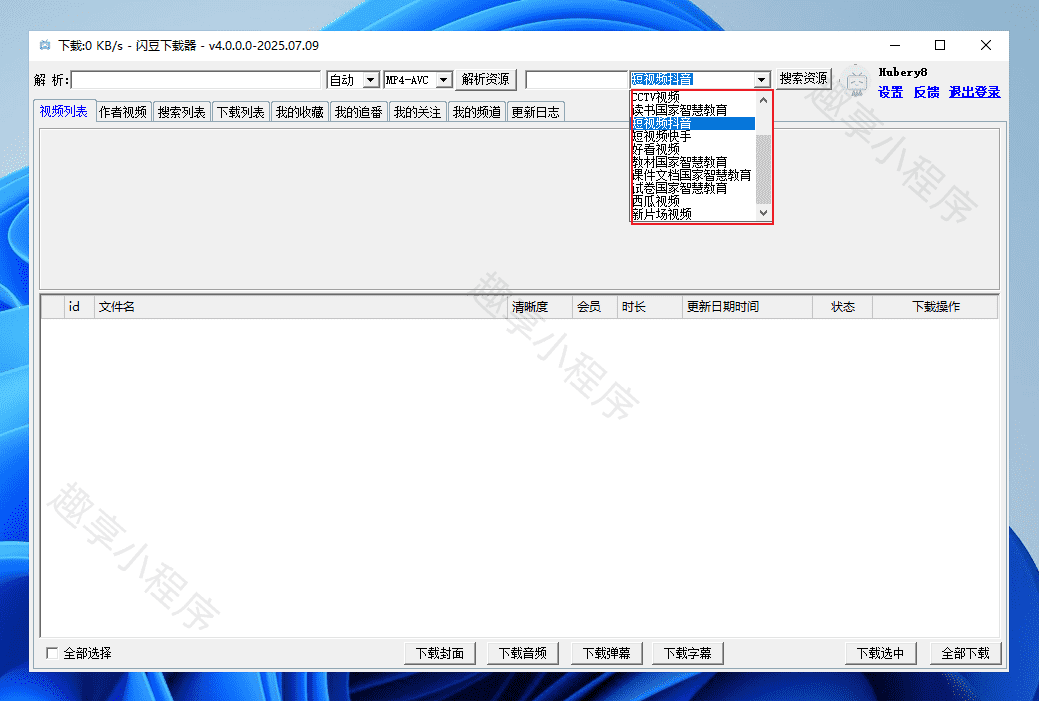1039x701 pixels.
Task: Open the 我的收藏 tab
Action: coord(300,112)
